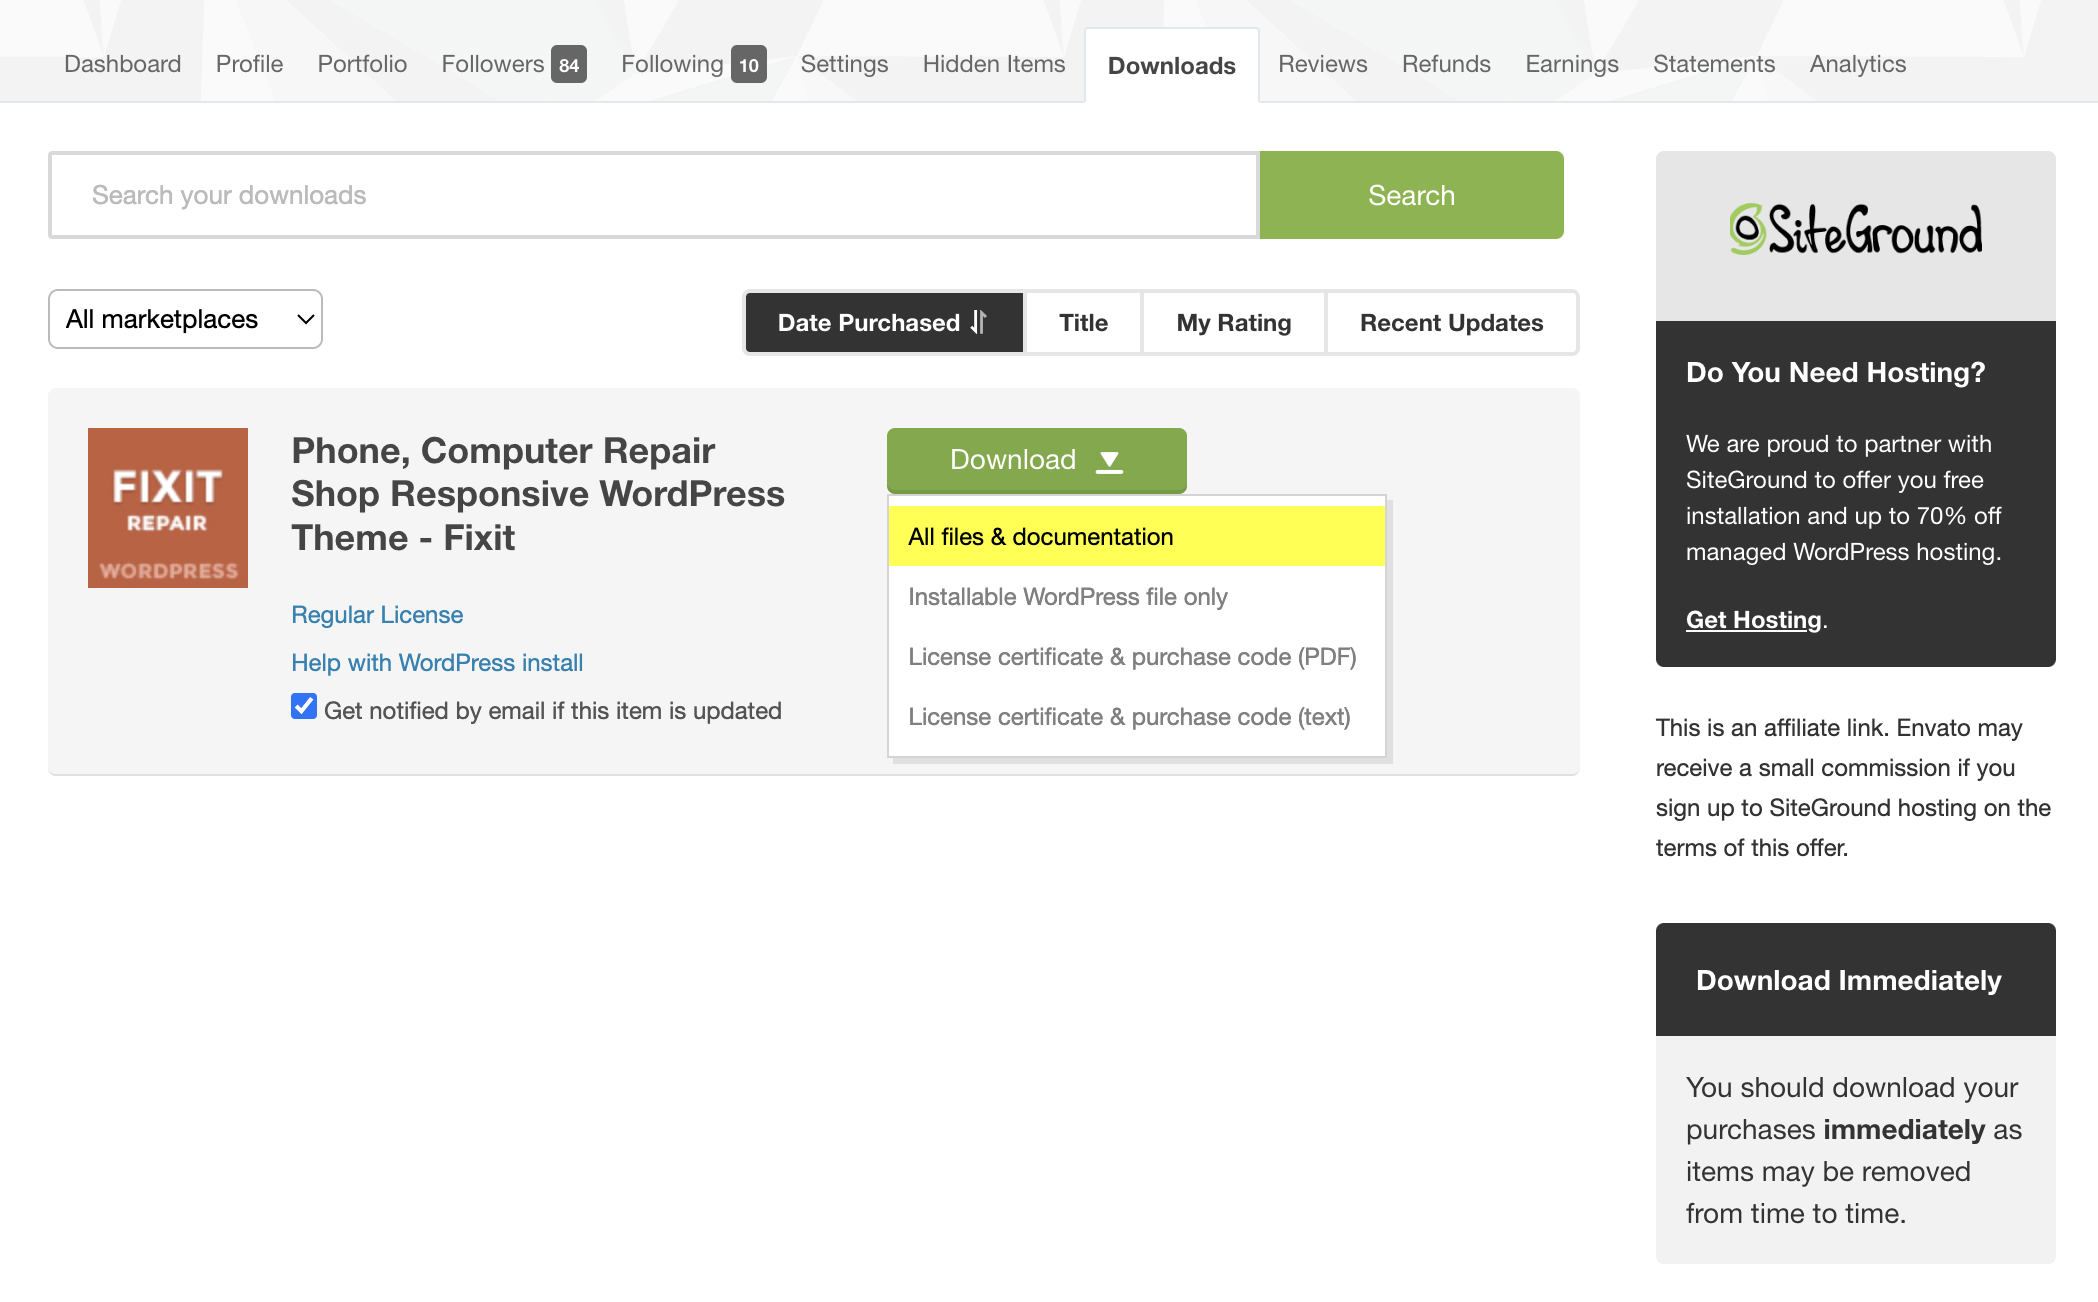Viewport: 2098px width, 1302px height.
Task: Choose Installable WordPress file only
Action: click(x=1067, y=597)
